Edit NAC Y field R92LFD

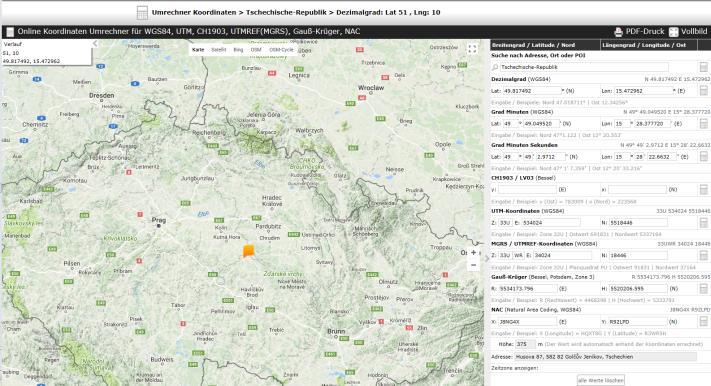point(638,322)
